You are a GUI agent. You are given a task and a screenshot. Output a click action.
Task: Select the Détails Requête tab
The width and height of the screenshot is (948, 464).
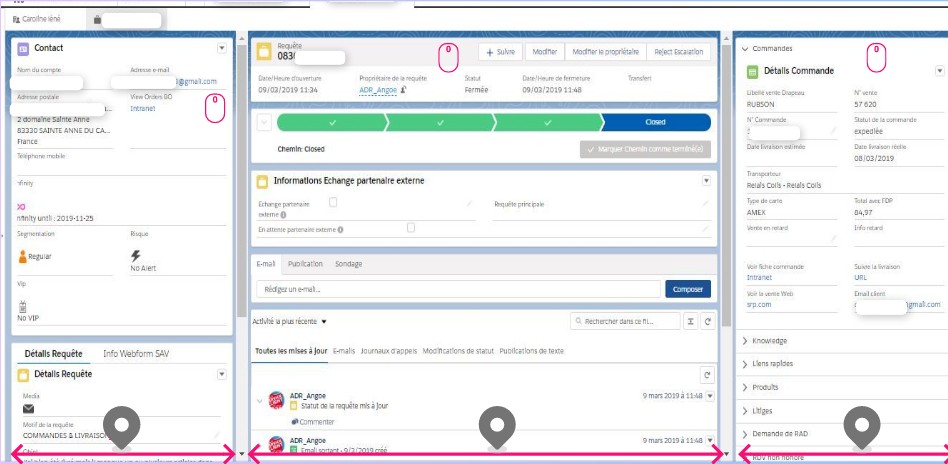click(53, 354)
